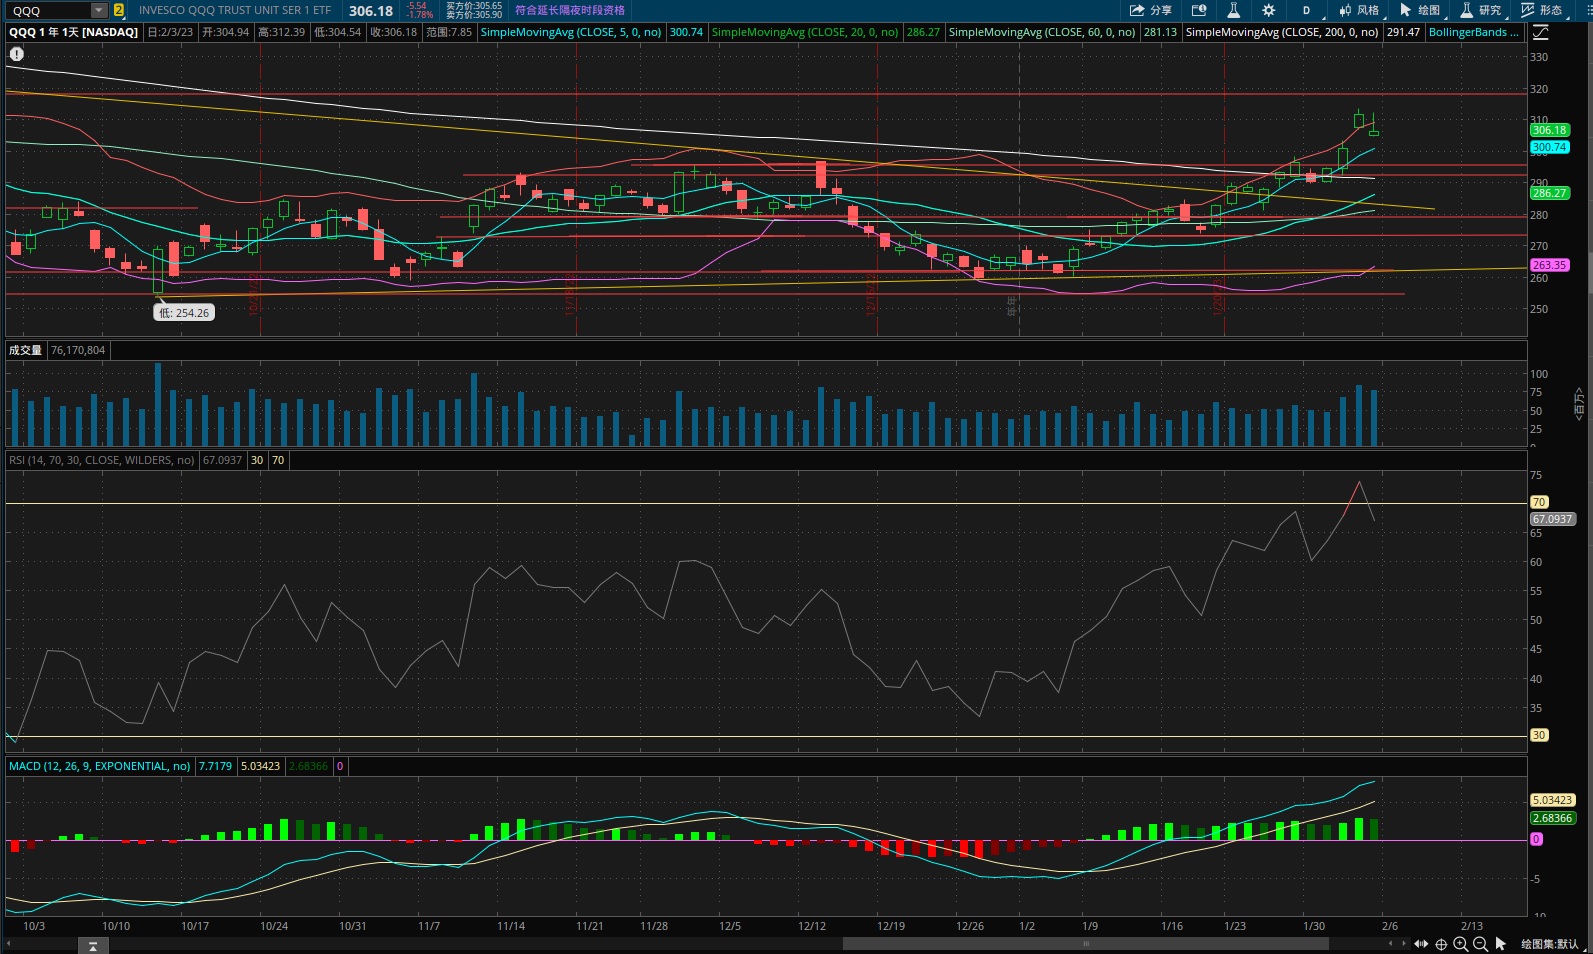
Task: Click the MACD (12, 26, 9, EXPONENTIAL) label
Action: click(x=99, y=766)
